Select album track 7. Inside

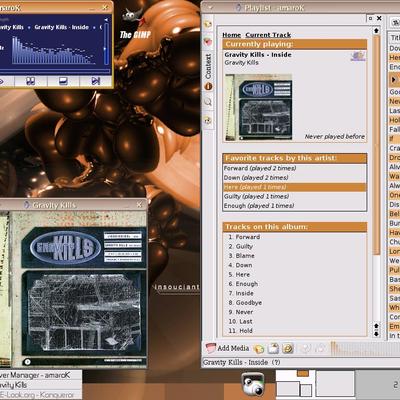(241, 293)
